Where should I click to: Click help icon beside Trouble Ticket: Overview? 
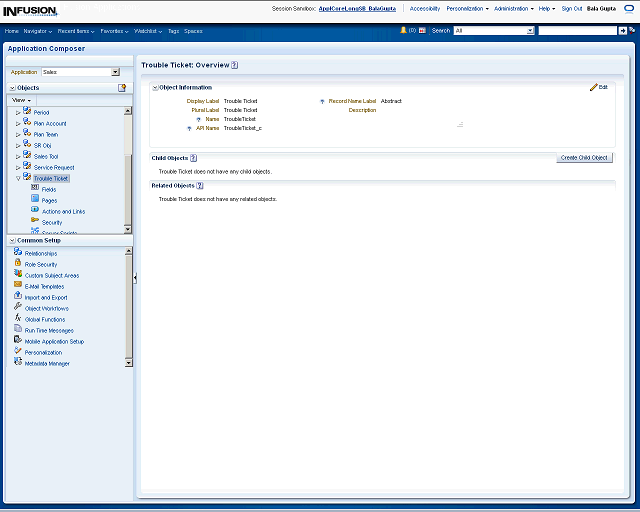(x=235, y=65)
